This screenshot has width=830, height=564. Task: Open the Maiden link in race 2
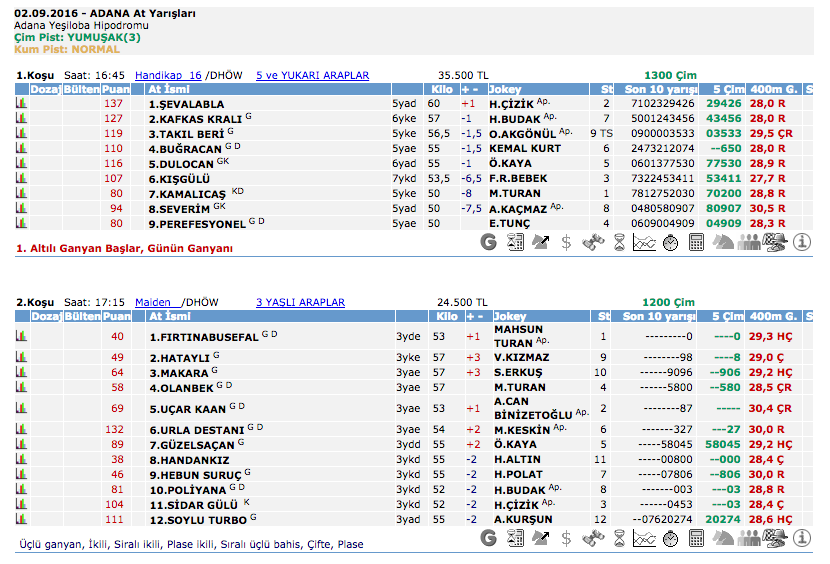tap(155, 302)
